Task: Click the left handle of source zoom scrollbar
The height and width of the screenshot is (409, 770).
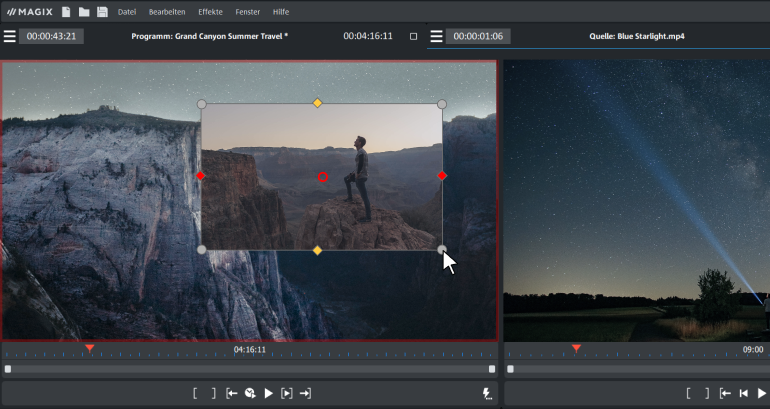Action: (x=511, y=369)
